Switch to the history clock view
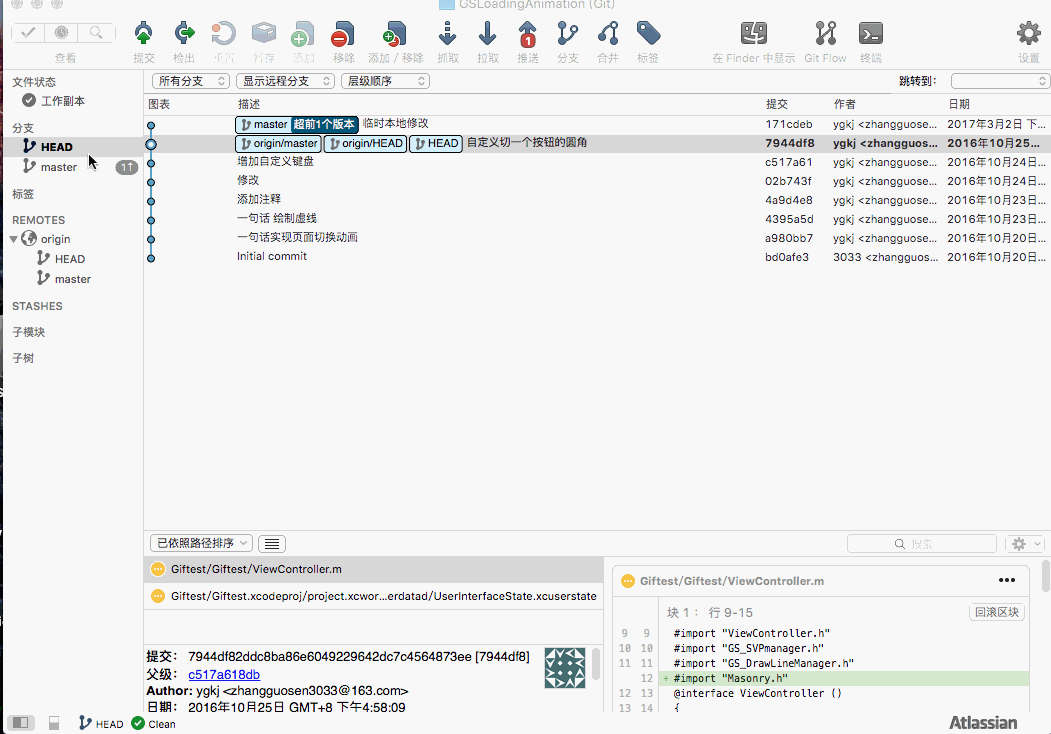This screenshot has height=734, width=1051. [62, 33]
